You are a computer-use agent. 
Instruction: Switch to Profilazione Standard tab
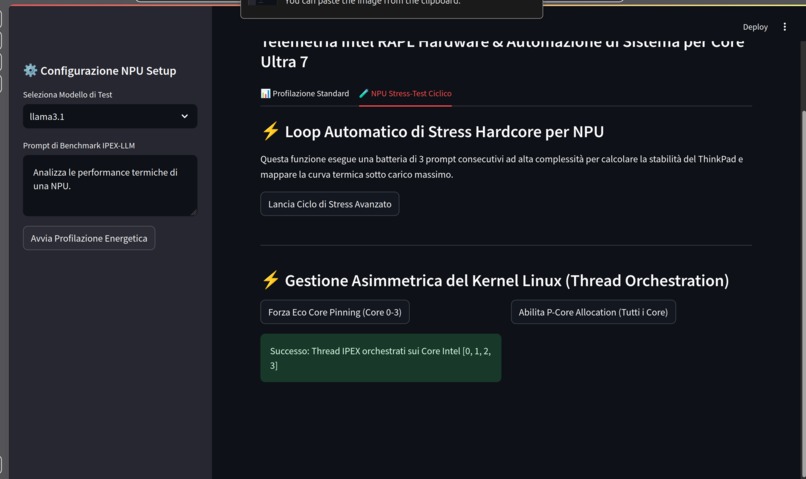coord(305,94)
